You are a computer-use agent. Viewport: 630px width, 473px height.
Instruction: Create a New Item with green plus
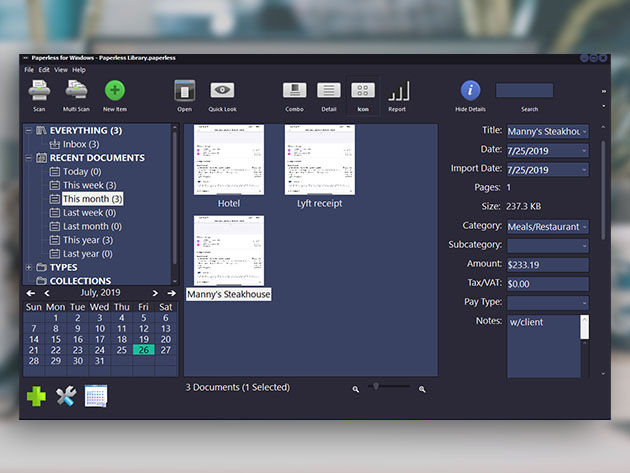(115, 90)
